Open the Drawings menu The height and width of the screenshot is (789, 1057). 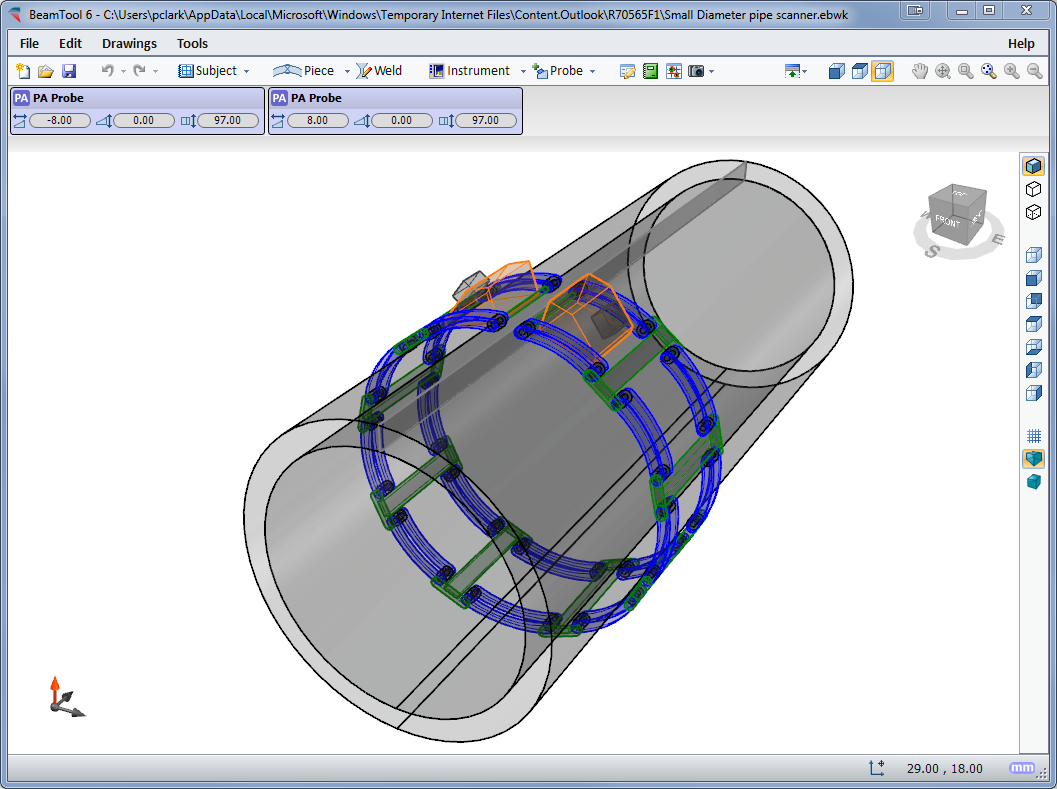[x=129, y=43]
